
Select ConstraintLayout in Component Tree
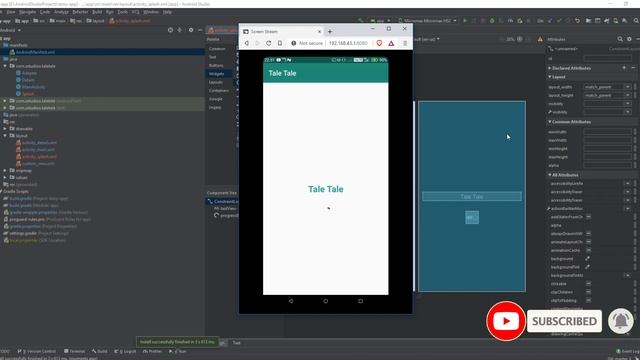click(x=223, y=201)
